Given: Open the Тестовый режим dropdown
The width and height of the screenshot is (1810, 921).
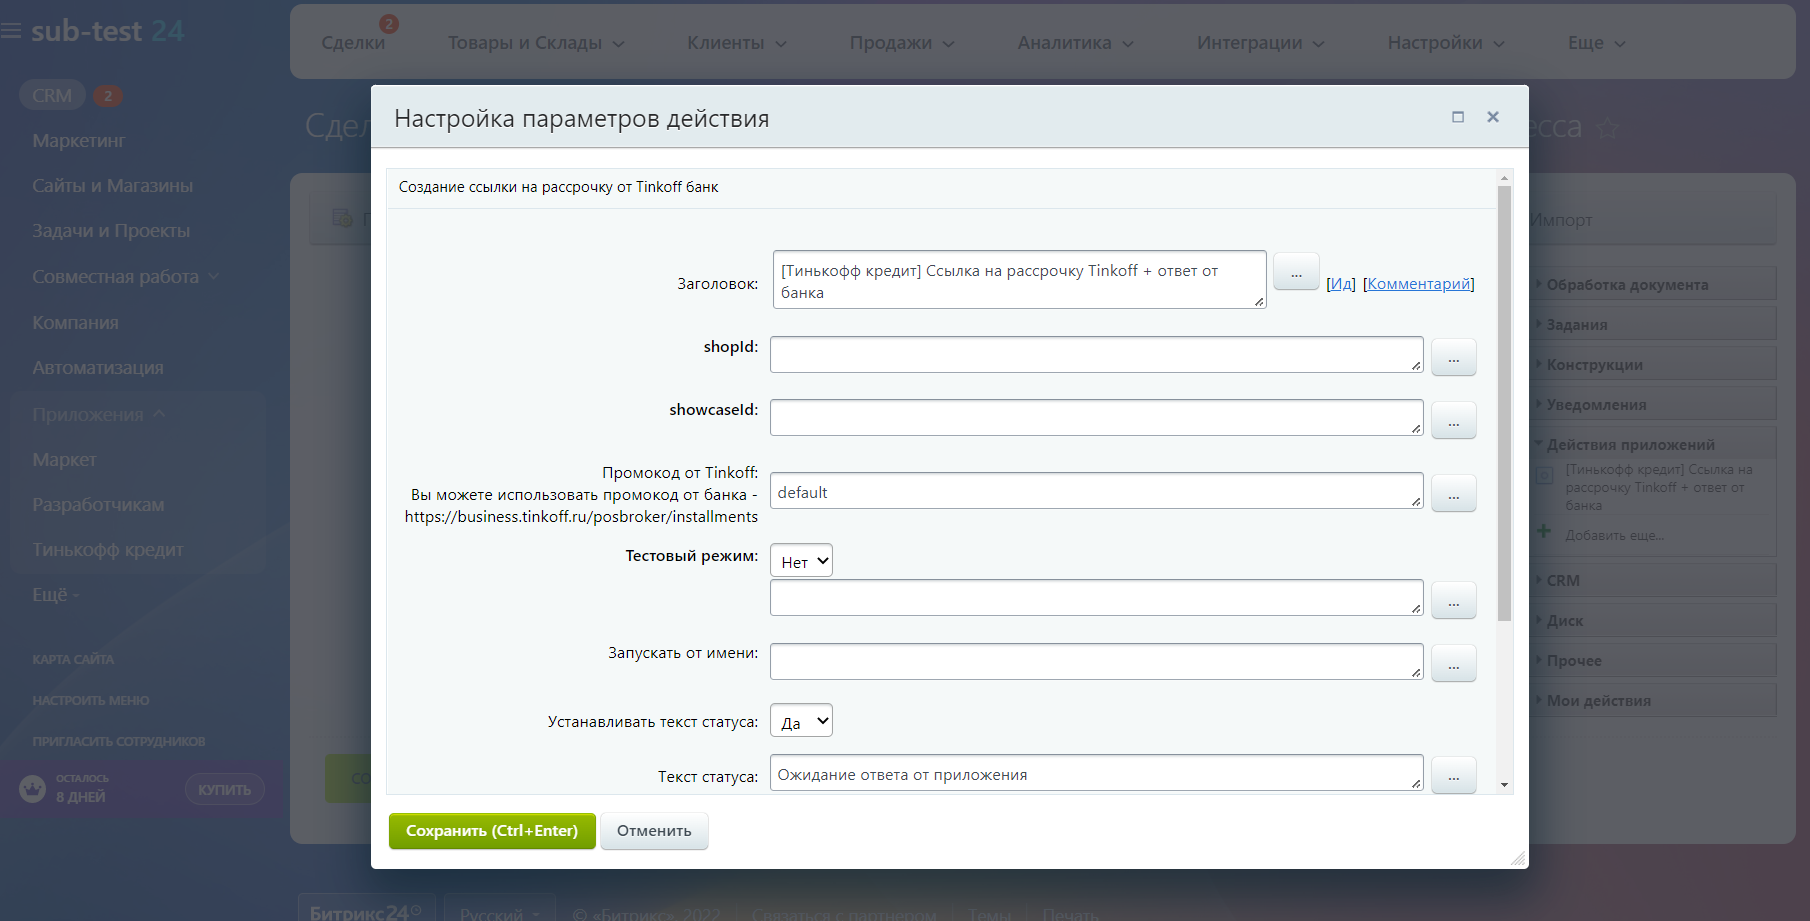Looking at the screenshot, I should click(801, 561).
